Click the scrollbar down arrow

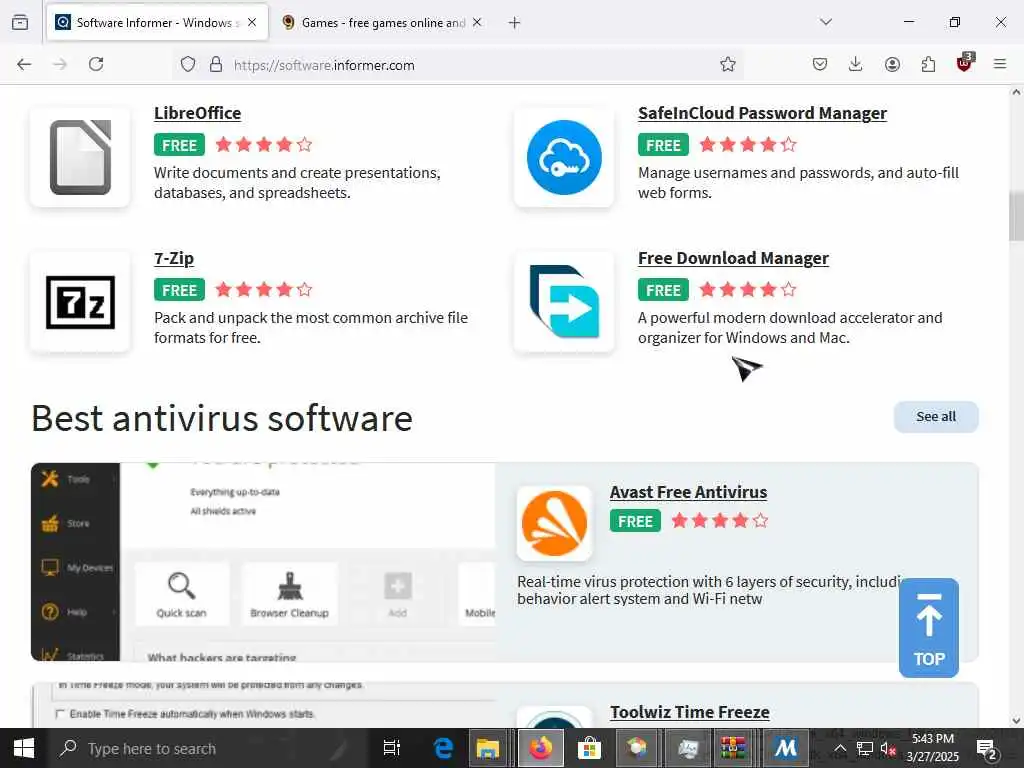tap(1016, 720)
